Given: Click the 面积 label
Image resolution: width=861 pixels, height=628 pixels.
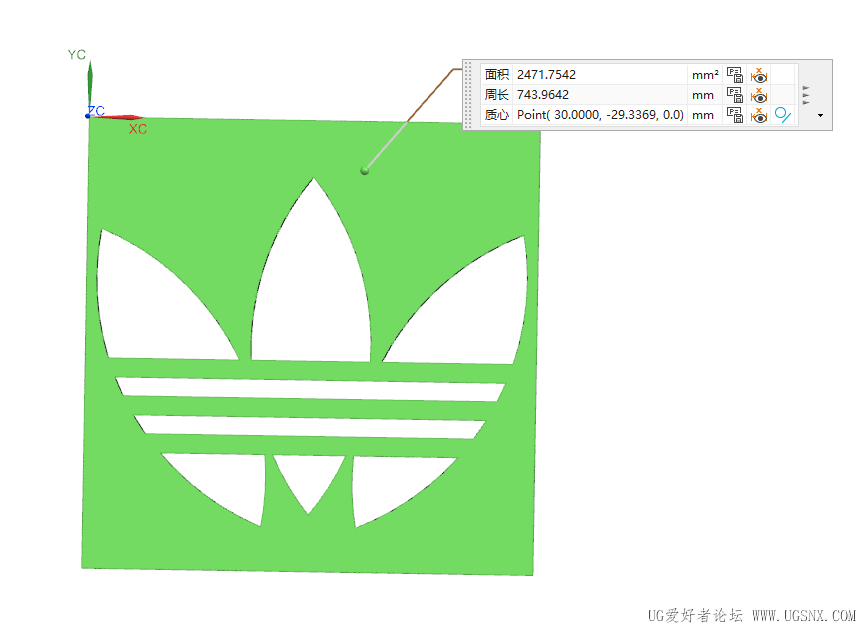Looking at the screenshot, I should tap(497, 74).
